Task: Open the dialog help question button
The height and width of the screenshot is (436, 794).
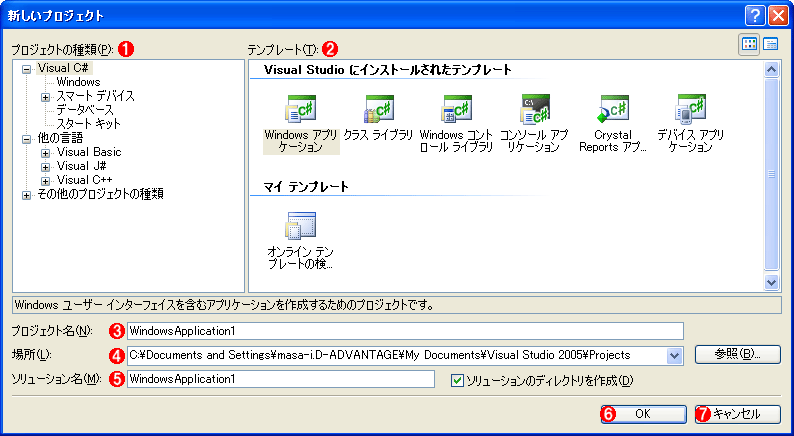Action: pos(755,16)
